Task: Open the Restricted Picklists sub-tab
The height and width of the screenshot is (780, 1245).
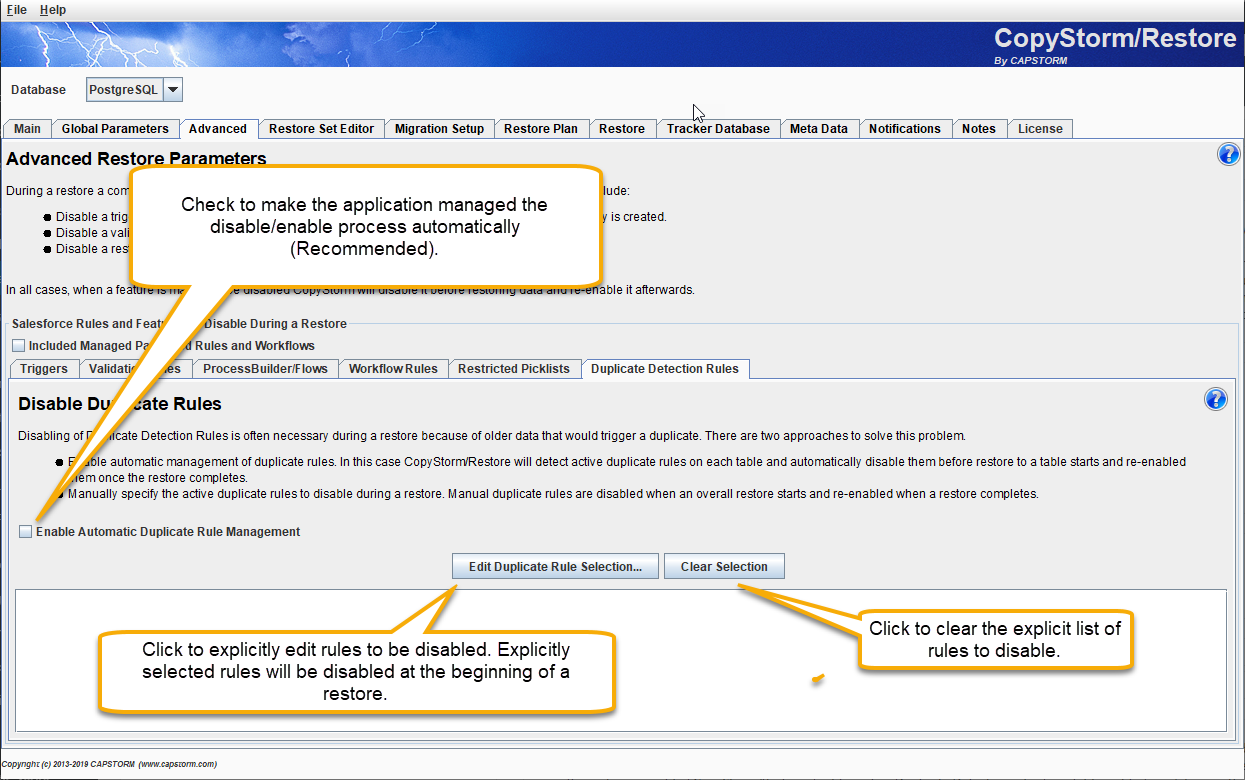Action: (x=514, y=369)
